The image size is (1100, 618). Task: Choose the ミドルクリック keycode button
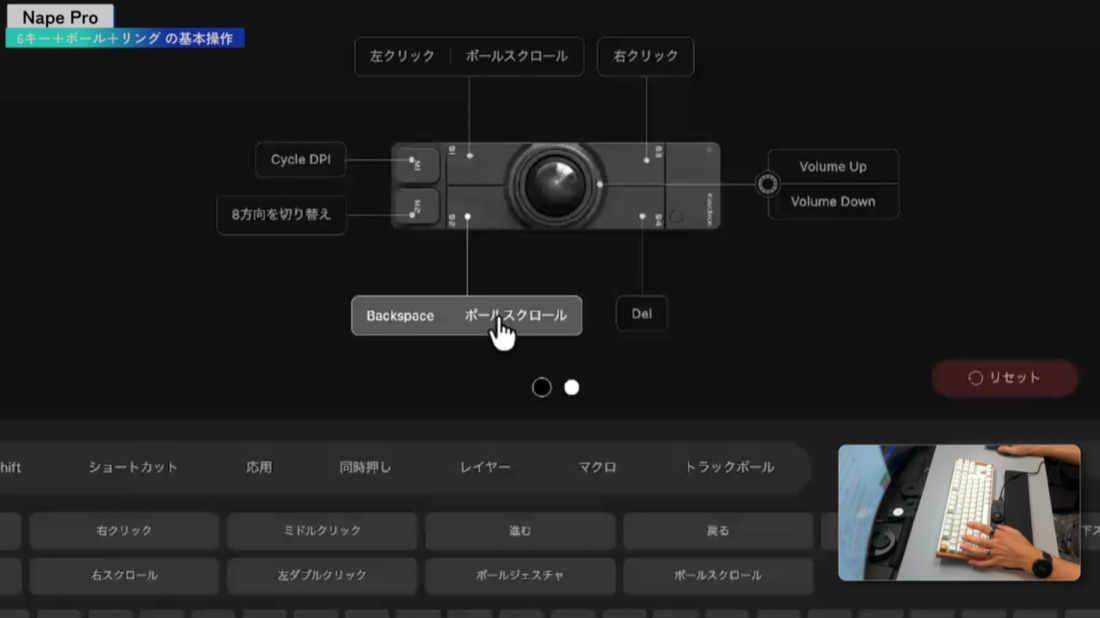click(x=322, y=531)
